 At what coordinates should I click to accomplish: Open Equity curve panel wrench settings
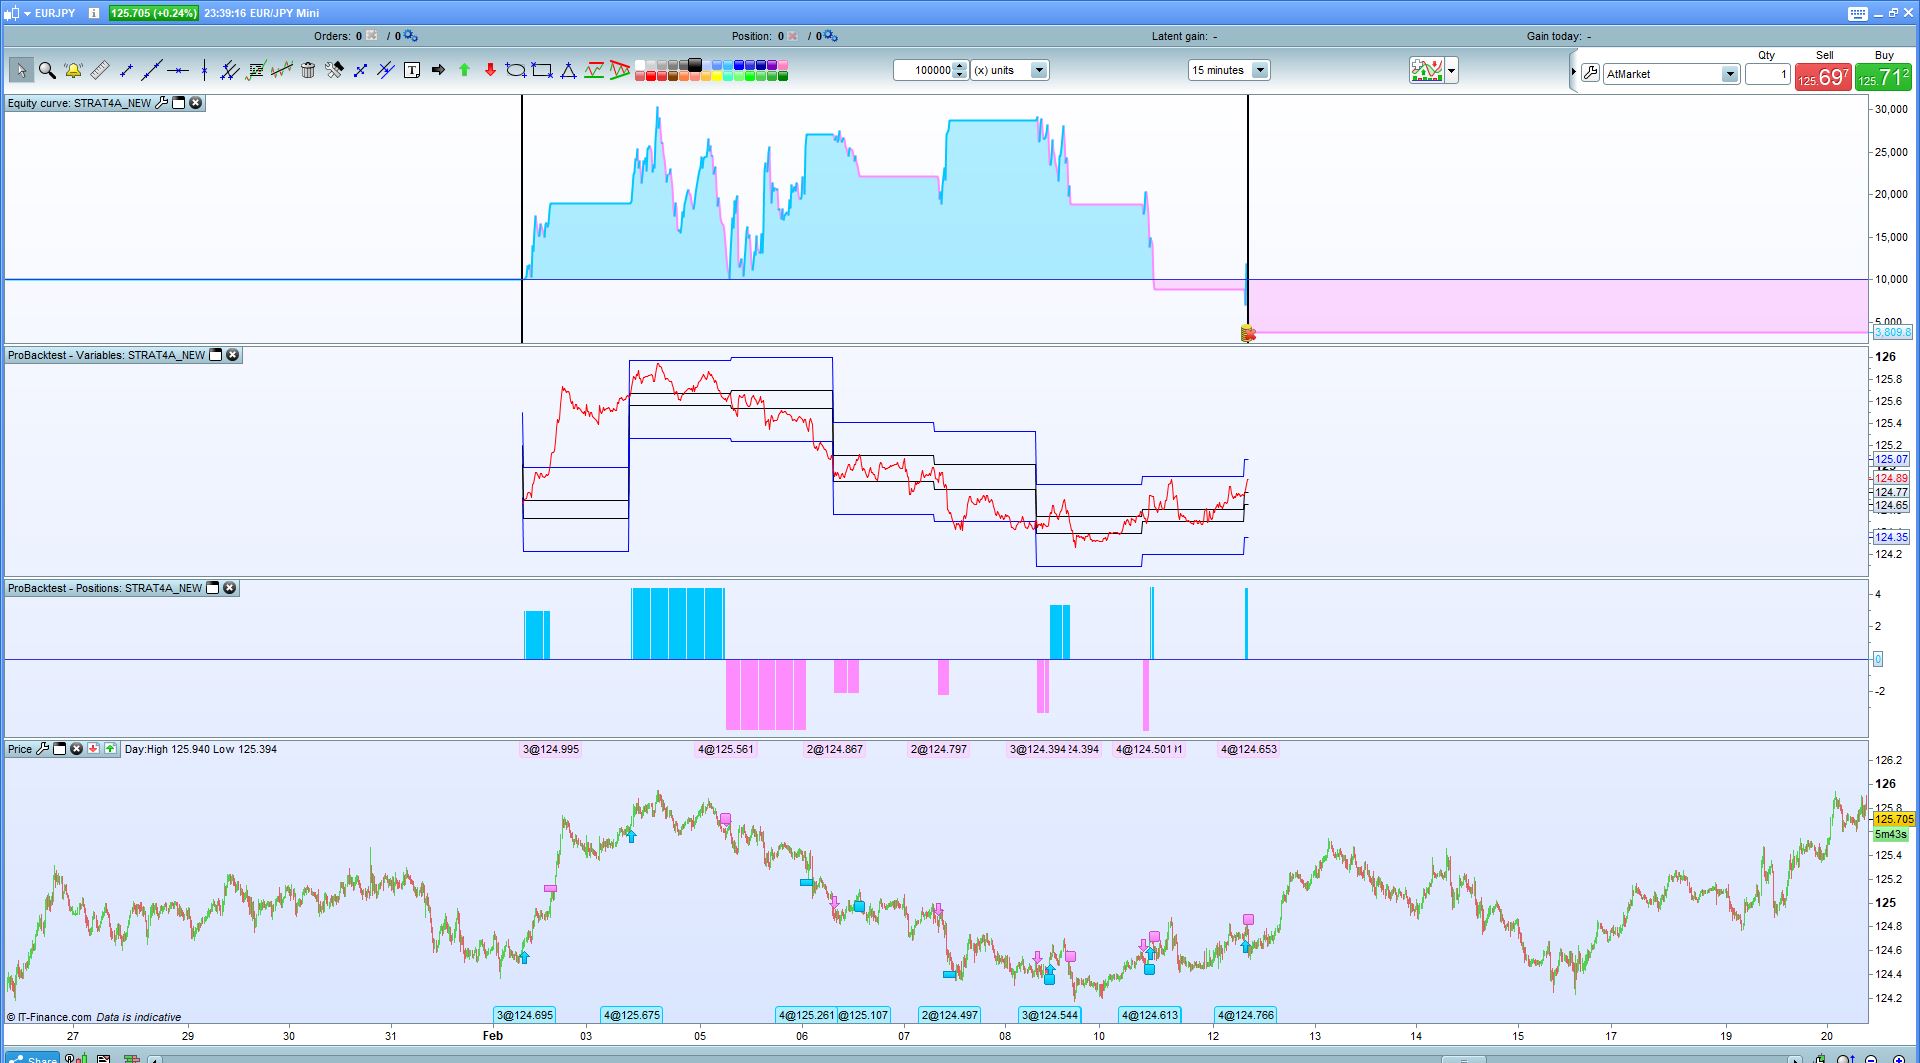[x=162, y=103]
